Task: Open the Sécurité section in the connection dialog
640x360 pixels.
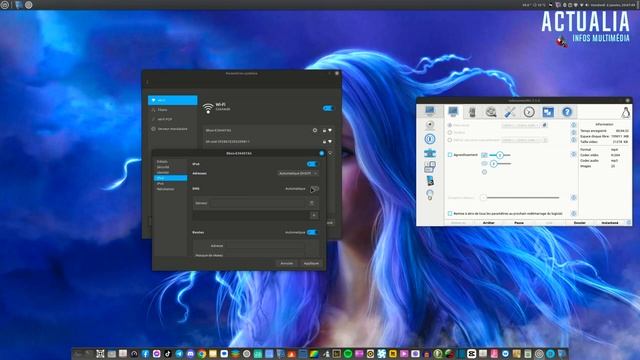Action: click(x=171, y=167)
